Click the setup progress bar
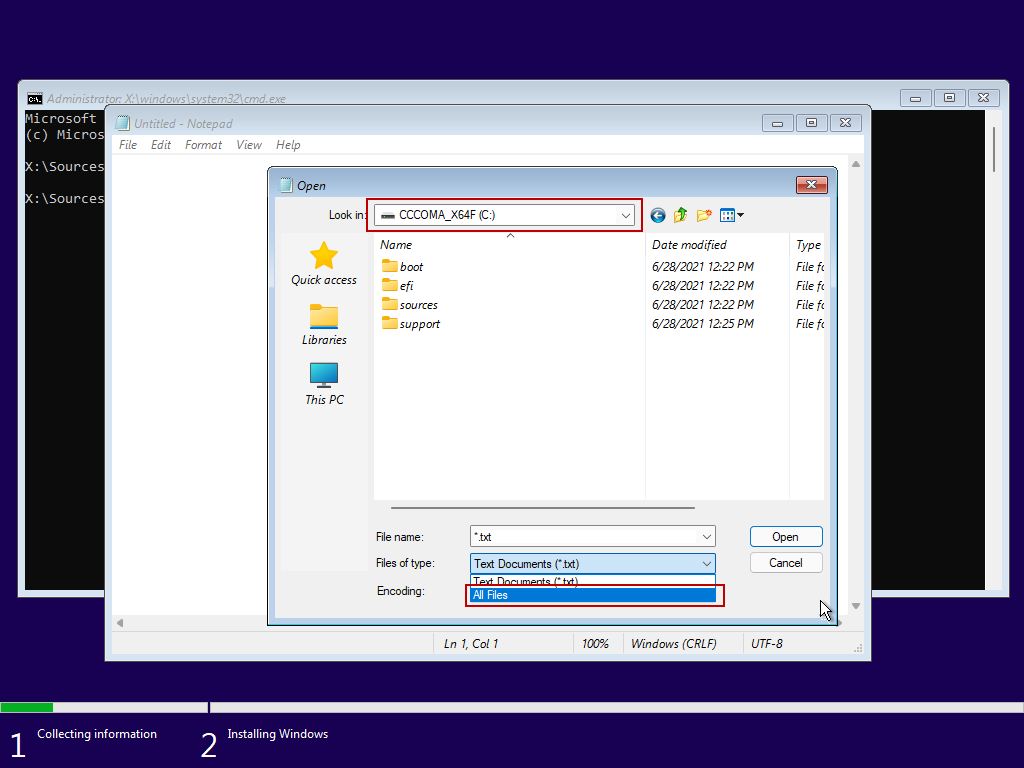1024x768 pixels. 512,707
